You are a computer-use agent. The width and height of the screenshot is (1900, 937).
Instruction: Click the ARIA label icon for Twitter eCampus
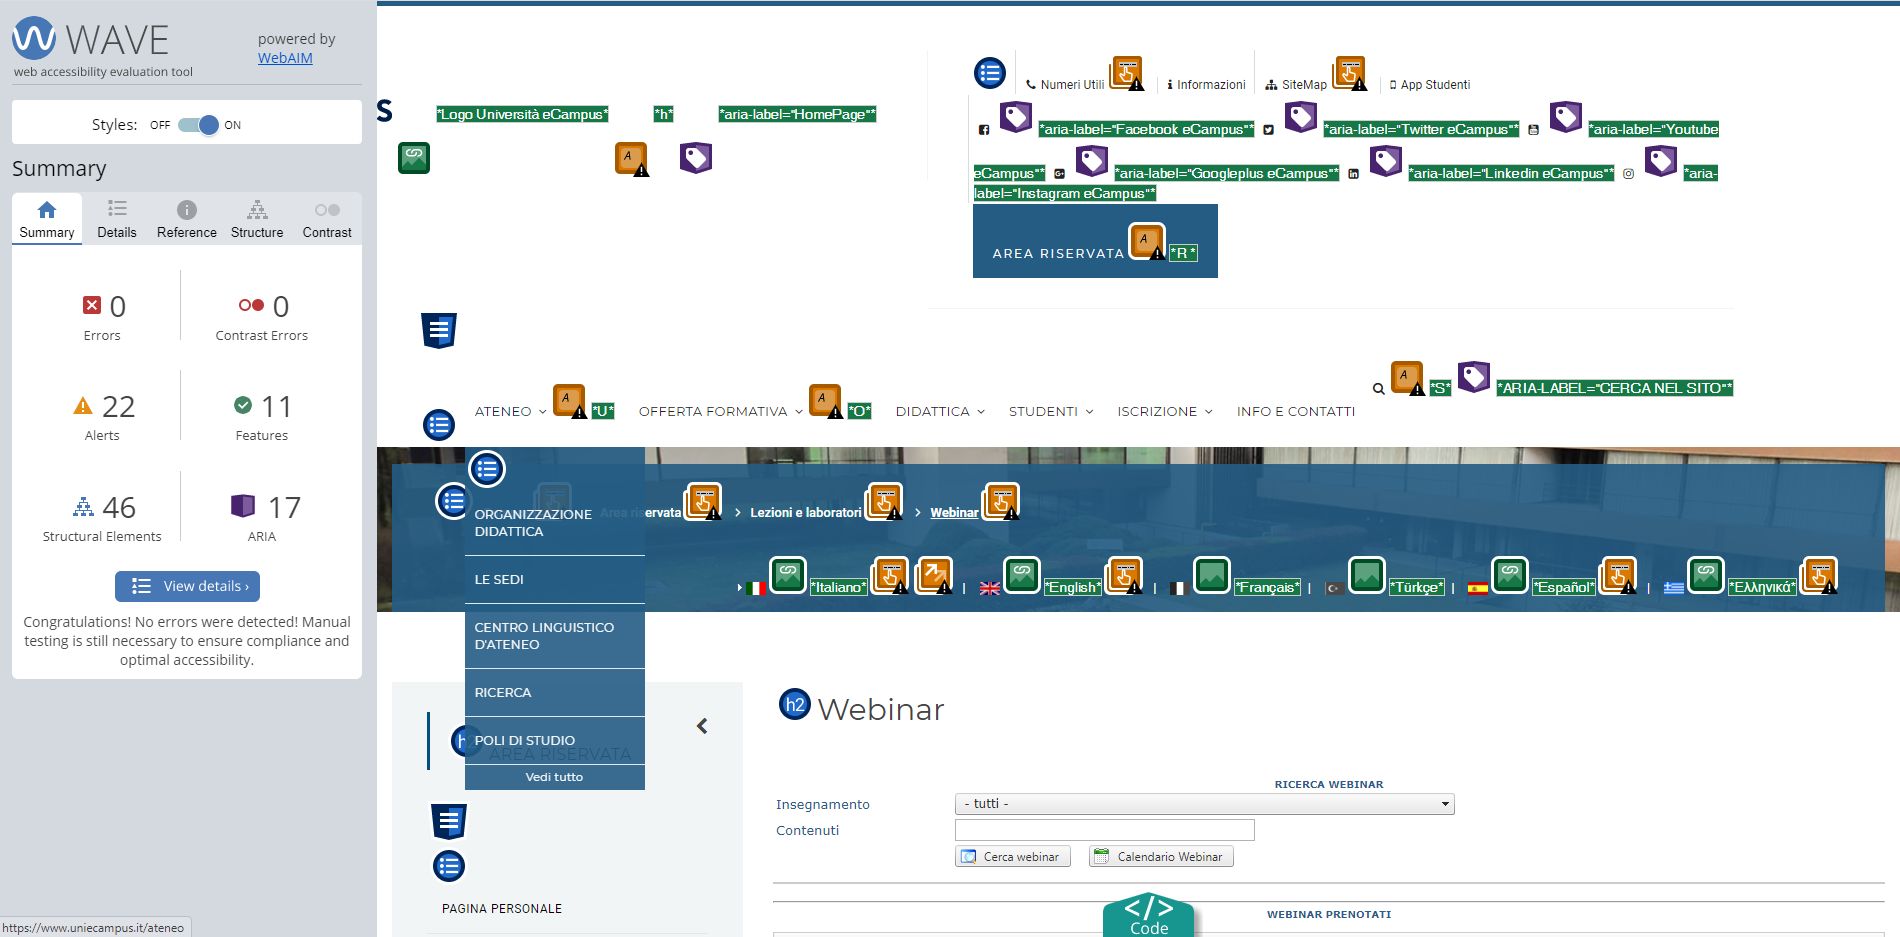pos(1300,117)
